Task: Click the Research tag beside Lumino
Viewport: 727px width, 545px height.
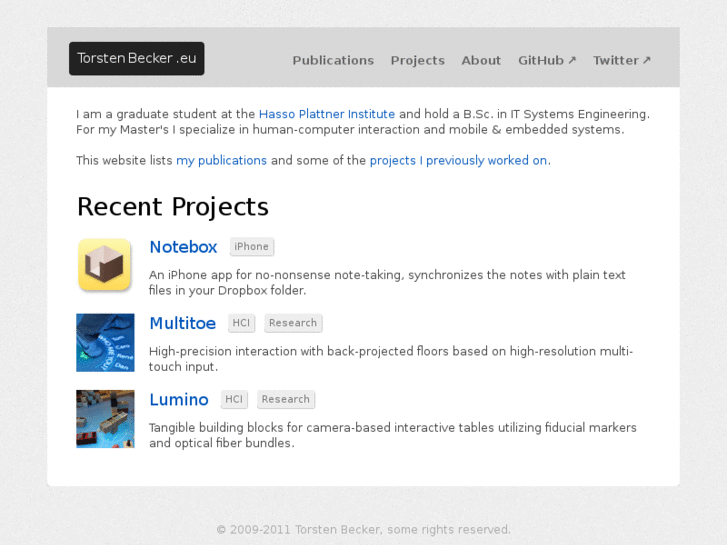Action: 286,400
